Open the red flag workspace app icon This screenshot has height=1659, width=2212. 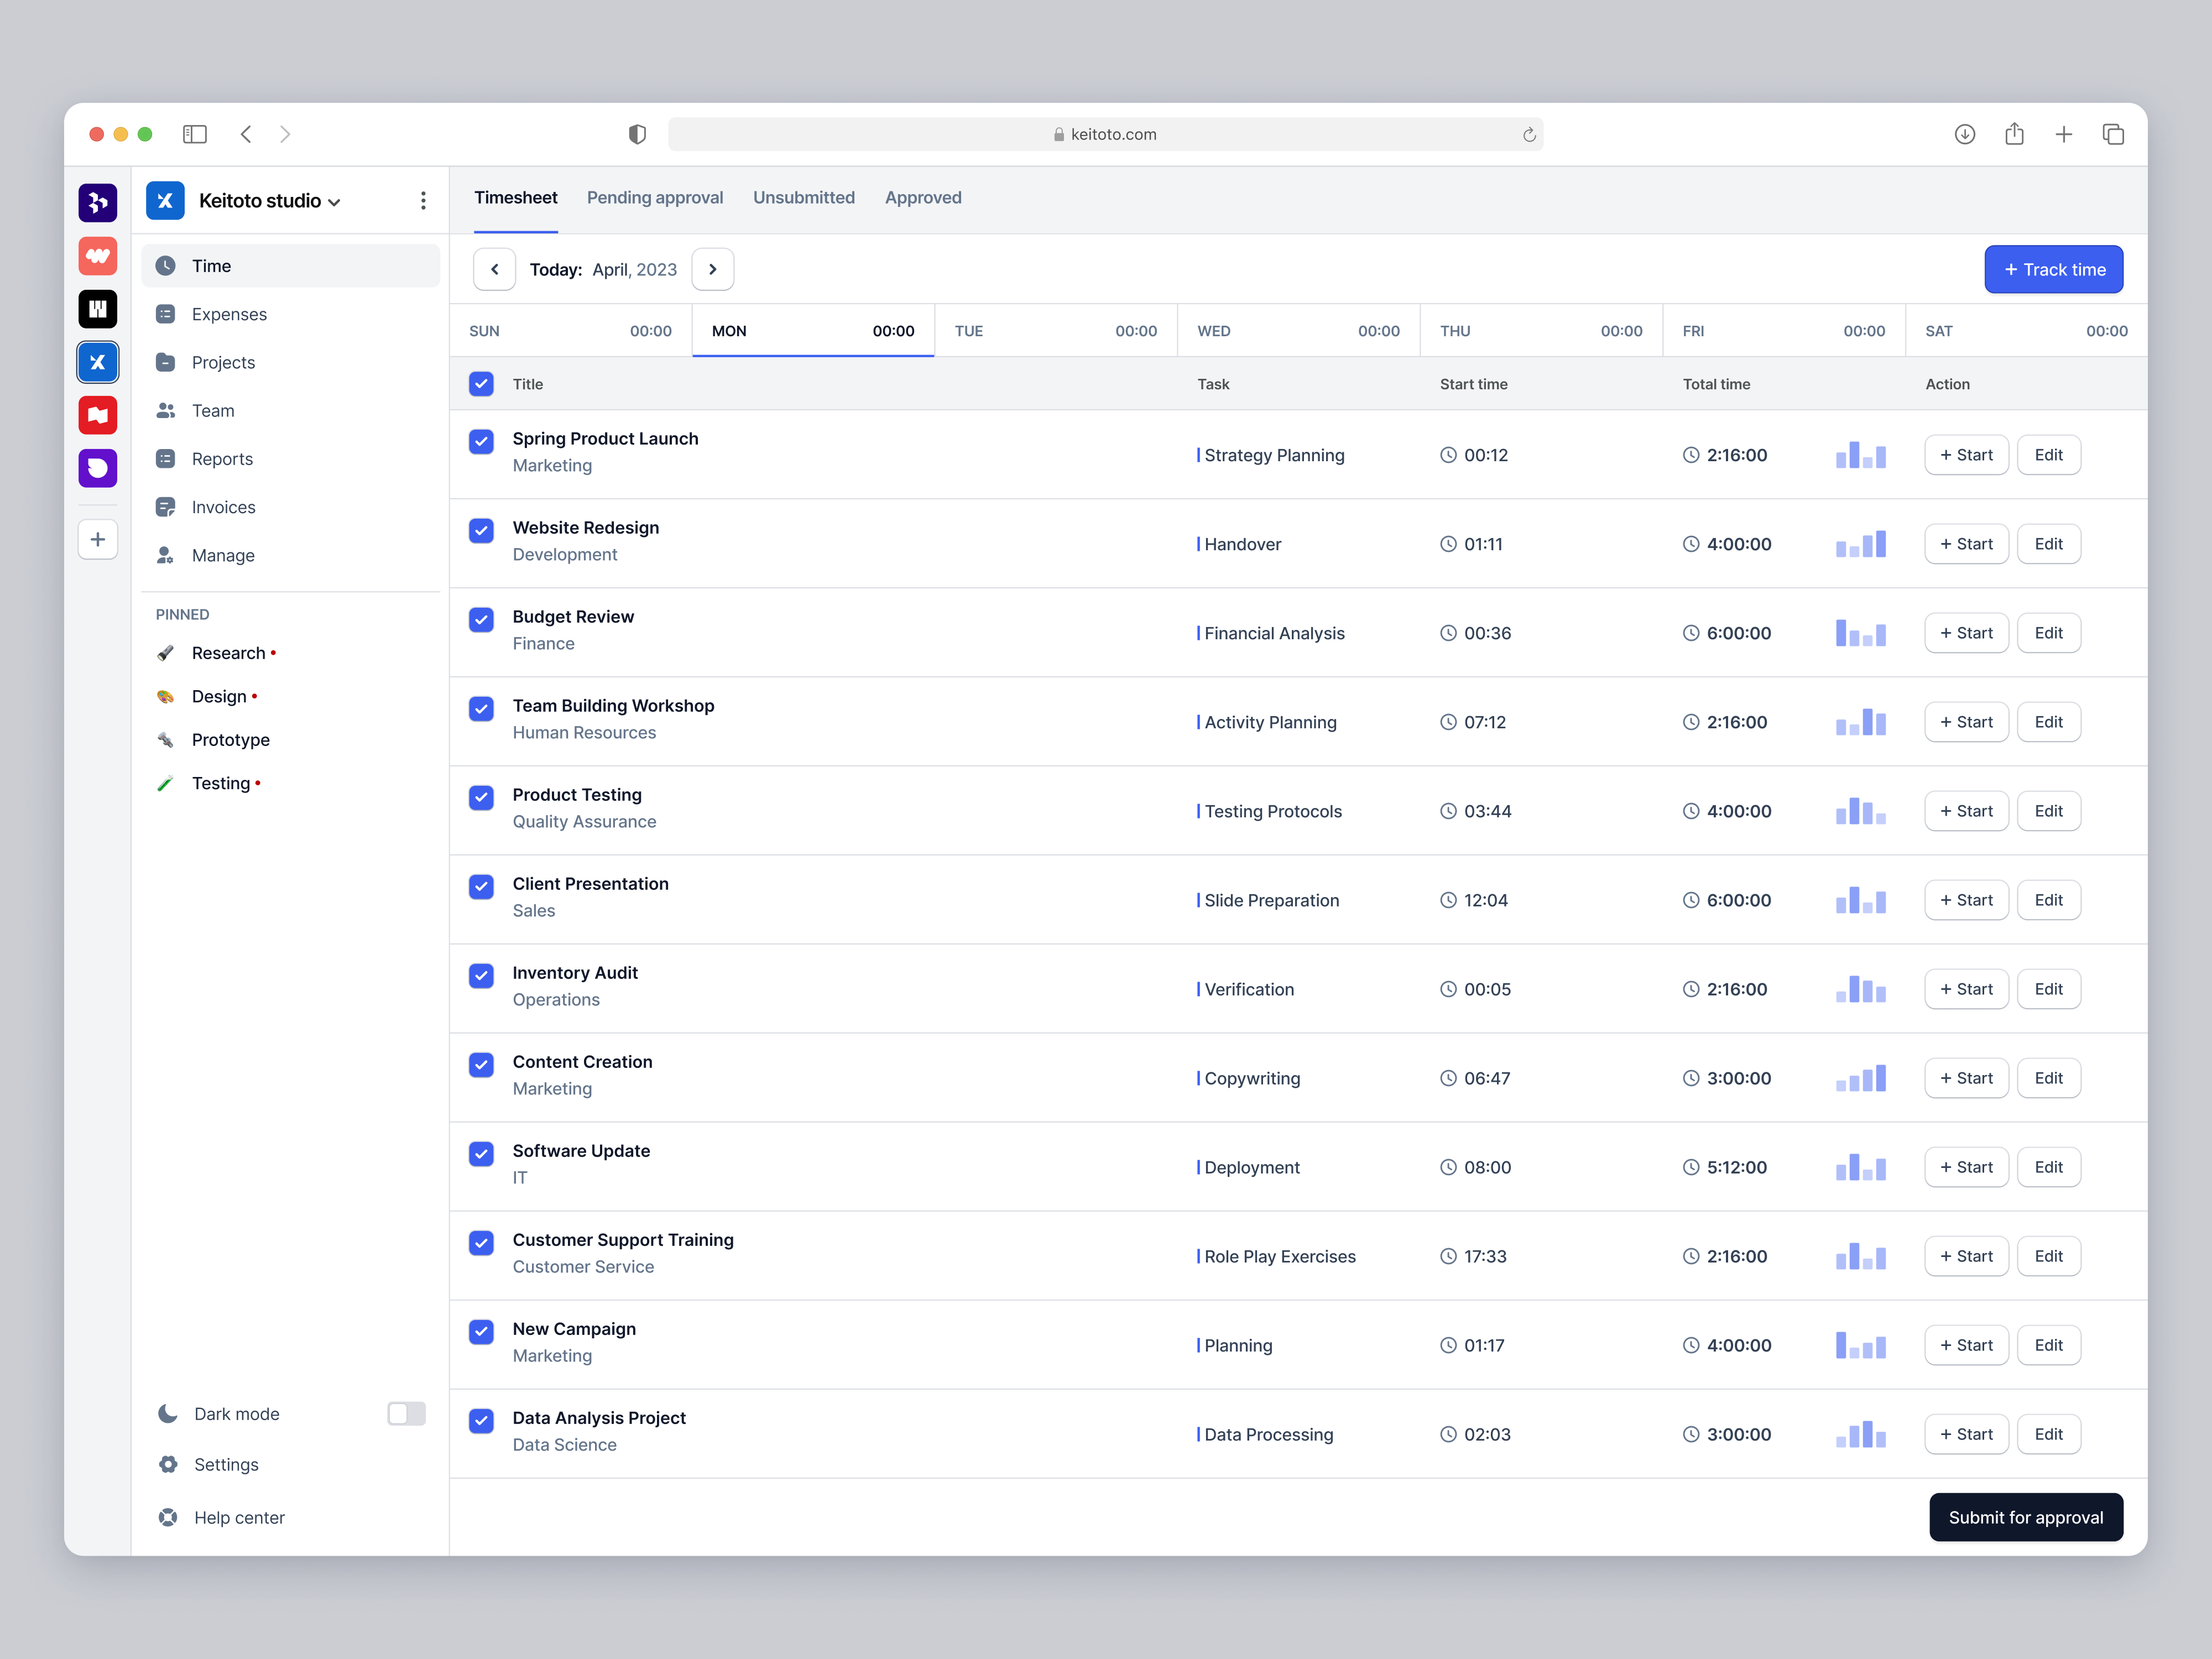[97, 415]
